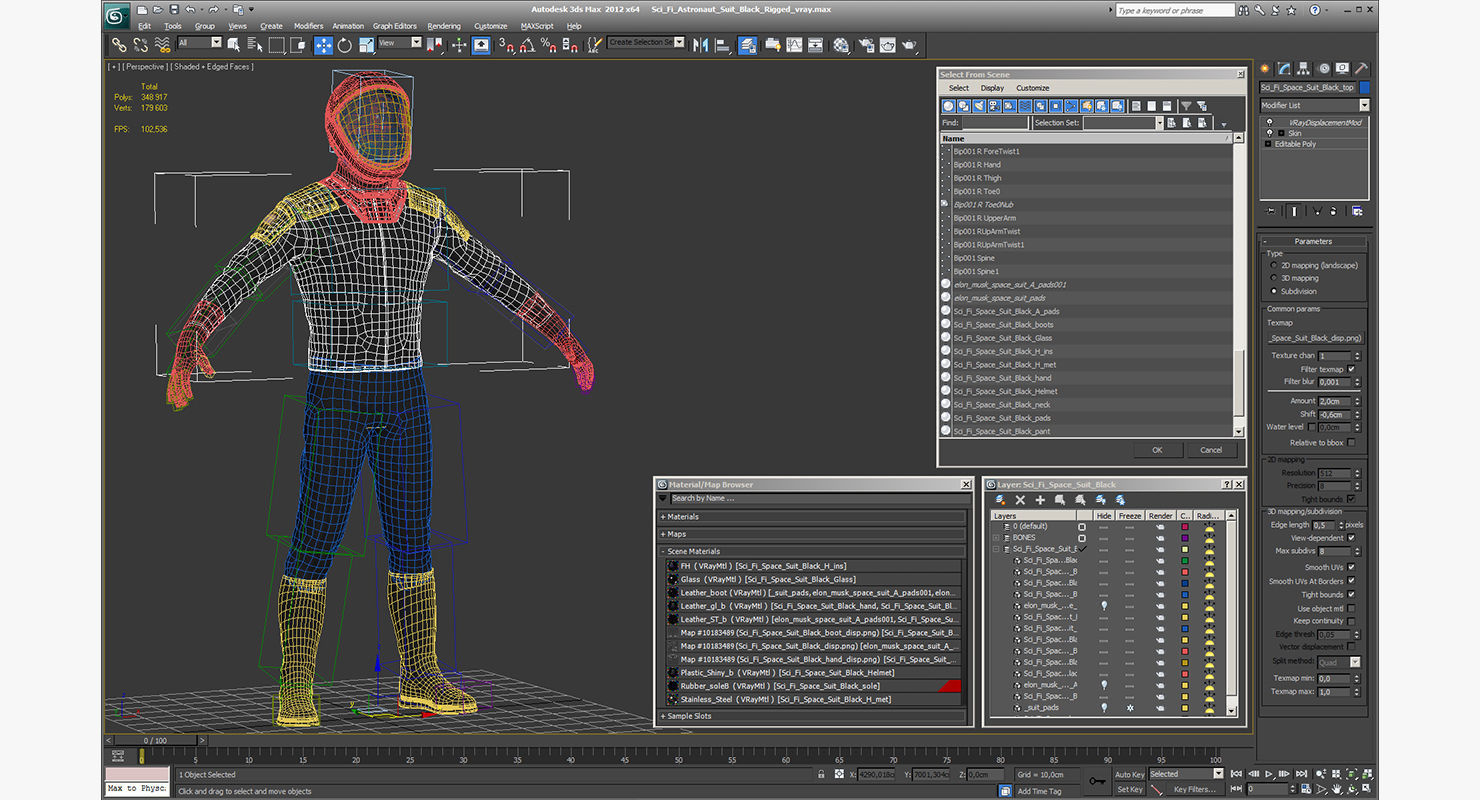Image resolution: width=1480 pixels, height=800 pixels.
Task: Open the MAXScript menu
Action: [537, 26]
